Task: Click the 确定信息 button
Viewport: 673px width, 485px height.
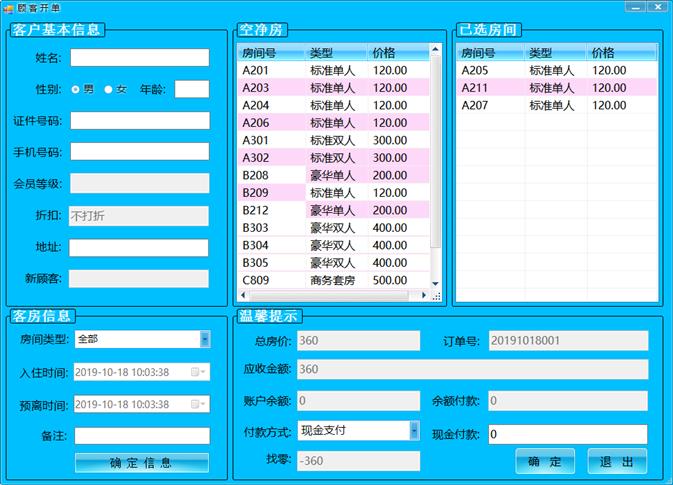Action: [x=141, y=463]
